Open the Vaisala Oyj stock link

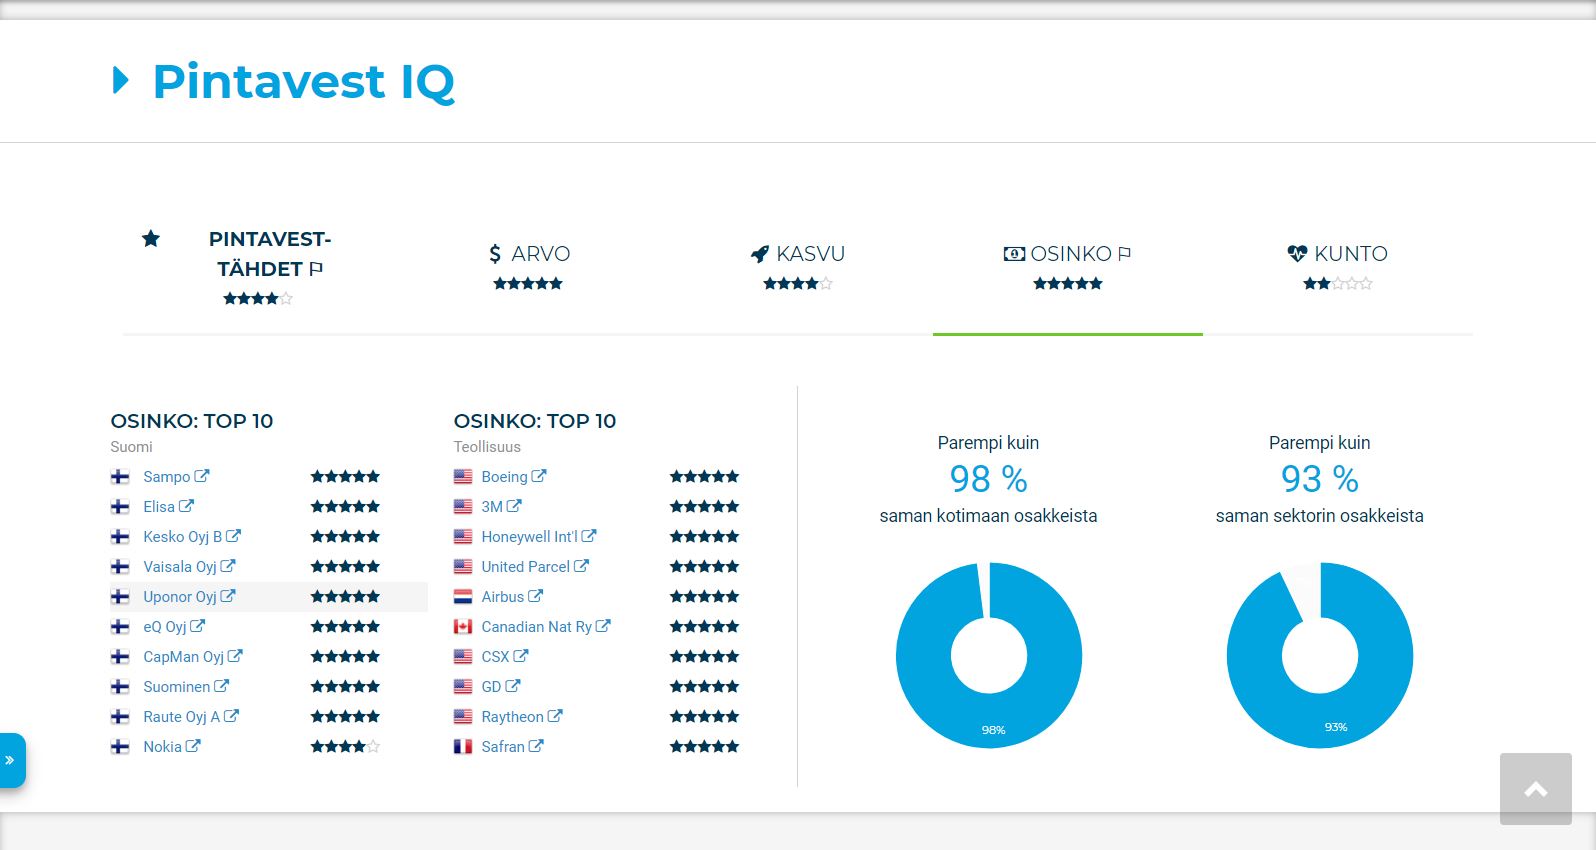[189, 567]
